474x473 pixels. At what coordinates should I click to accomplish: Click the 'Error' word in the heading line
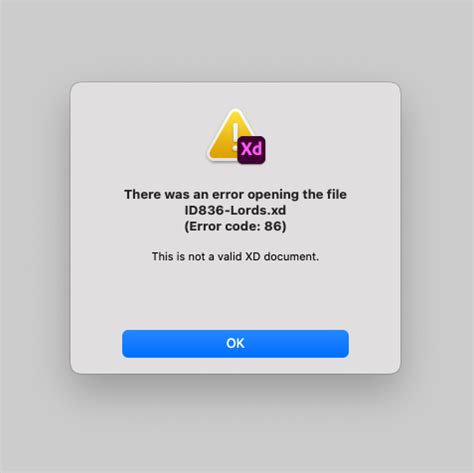click(x=204, y=226)
